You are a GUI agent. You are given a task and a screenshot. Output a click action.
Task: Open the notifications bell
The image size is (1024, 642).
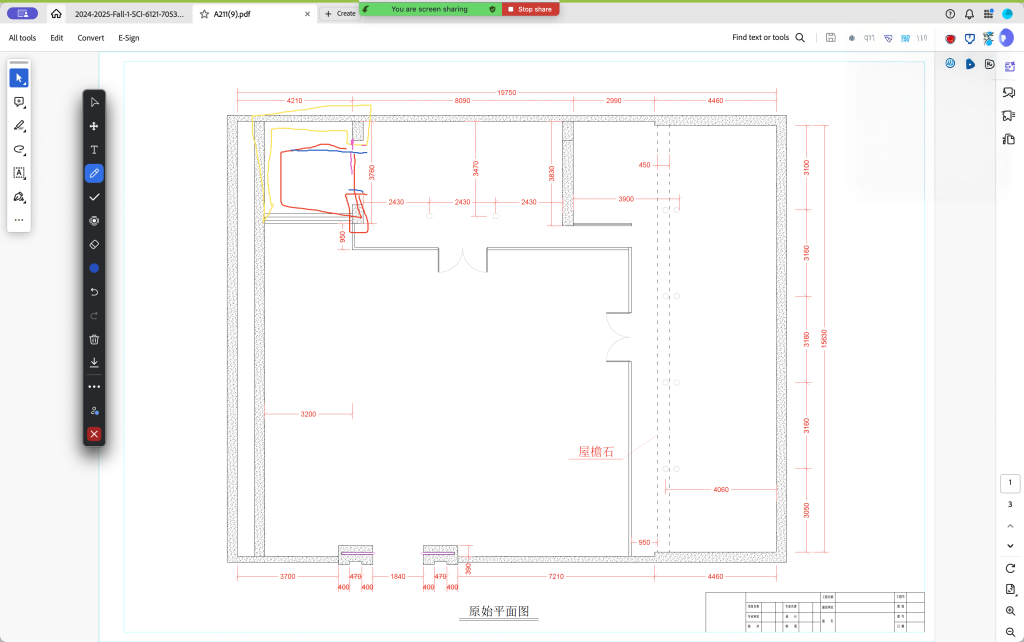point(969,14)
